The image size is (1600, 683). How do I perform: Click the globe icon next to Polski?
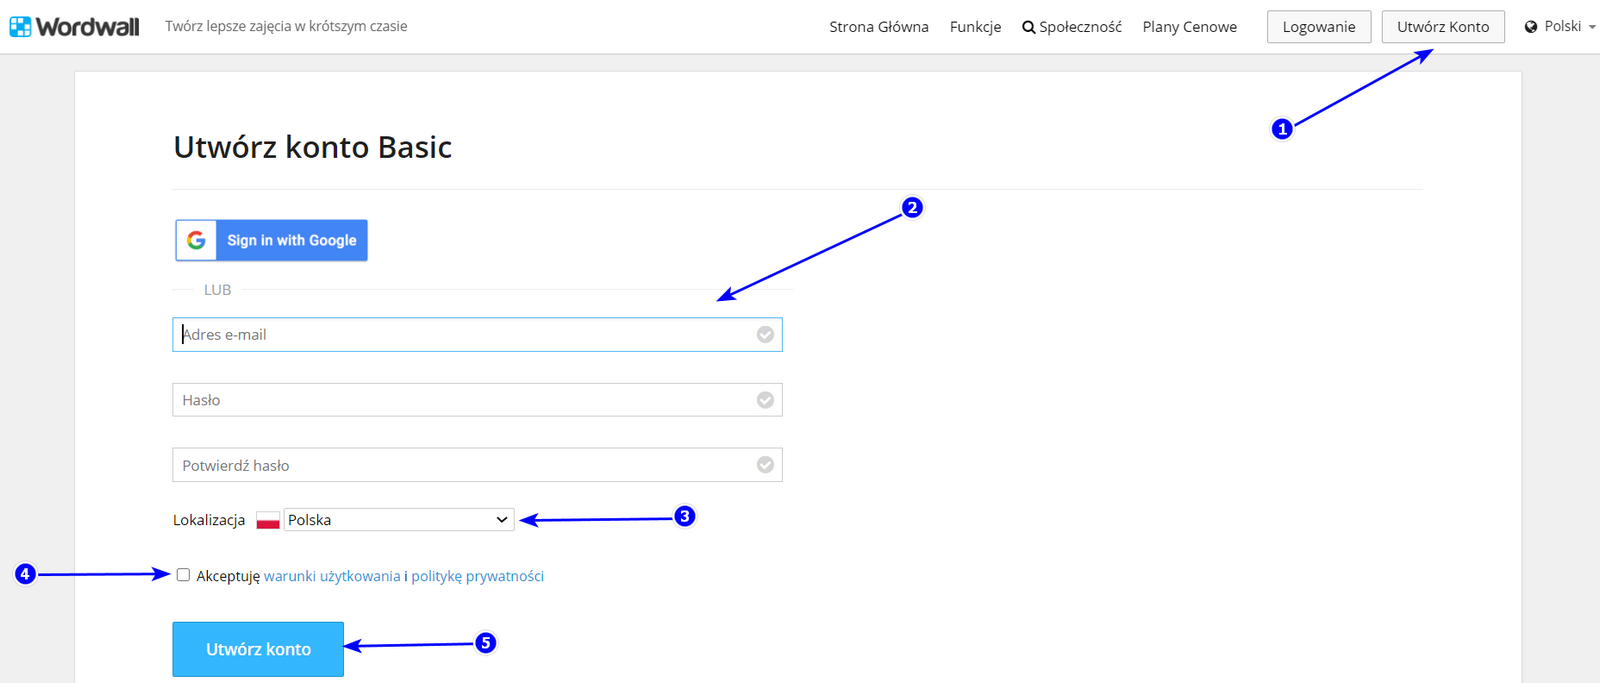click(x=1531, y=27)
